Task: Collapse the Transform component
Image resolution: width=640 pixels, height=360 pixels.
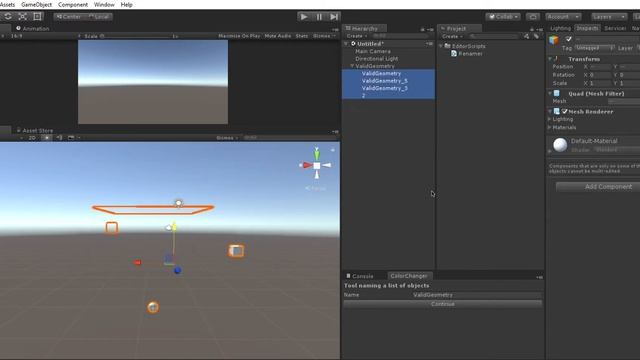Action: [x=550, y=59]
